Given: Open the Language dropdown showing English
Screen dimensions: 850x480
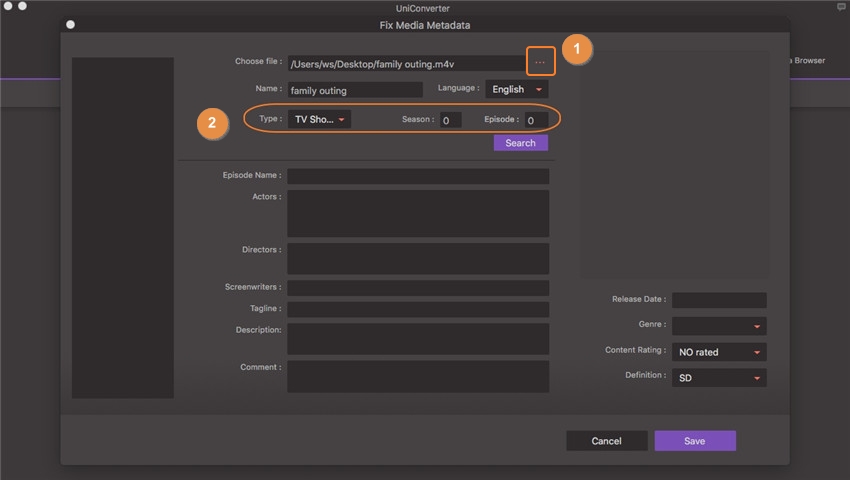Looking at the screenshot, I should pos(517,89).
